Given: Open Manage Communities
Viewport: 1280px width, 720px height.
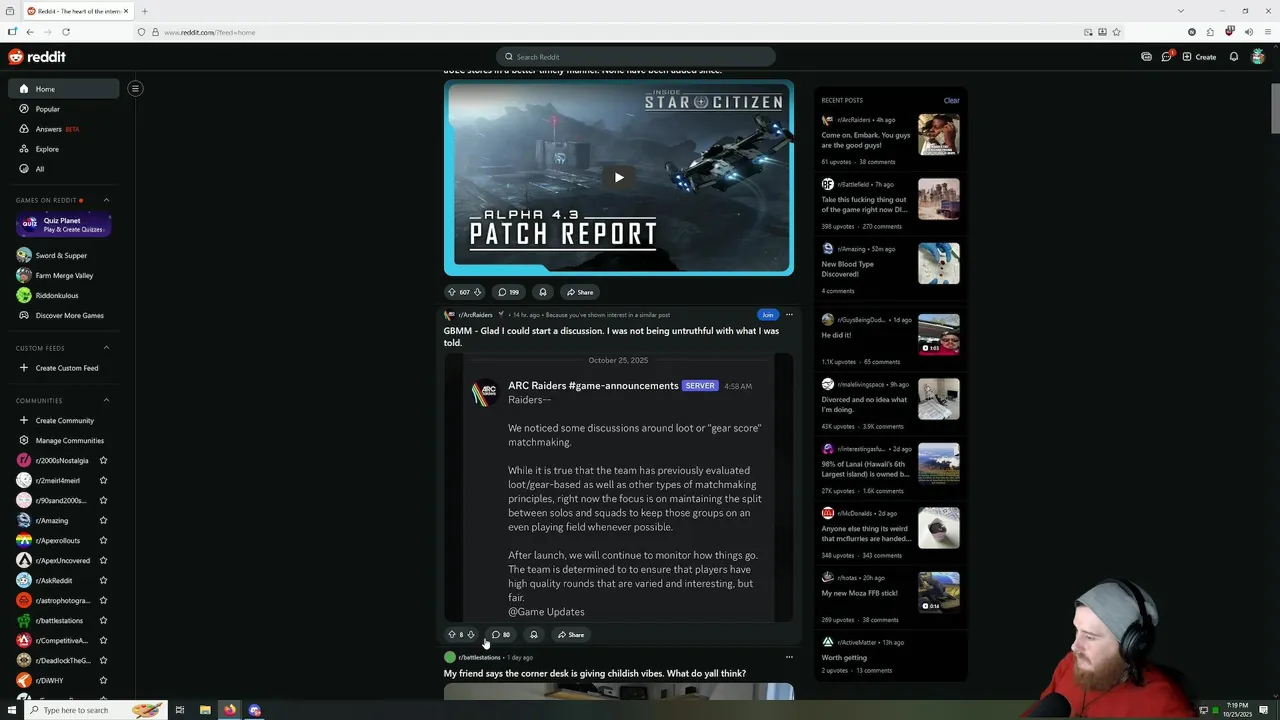Looking at the screenshot, I should 63,440.
